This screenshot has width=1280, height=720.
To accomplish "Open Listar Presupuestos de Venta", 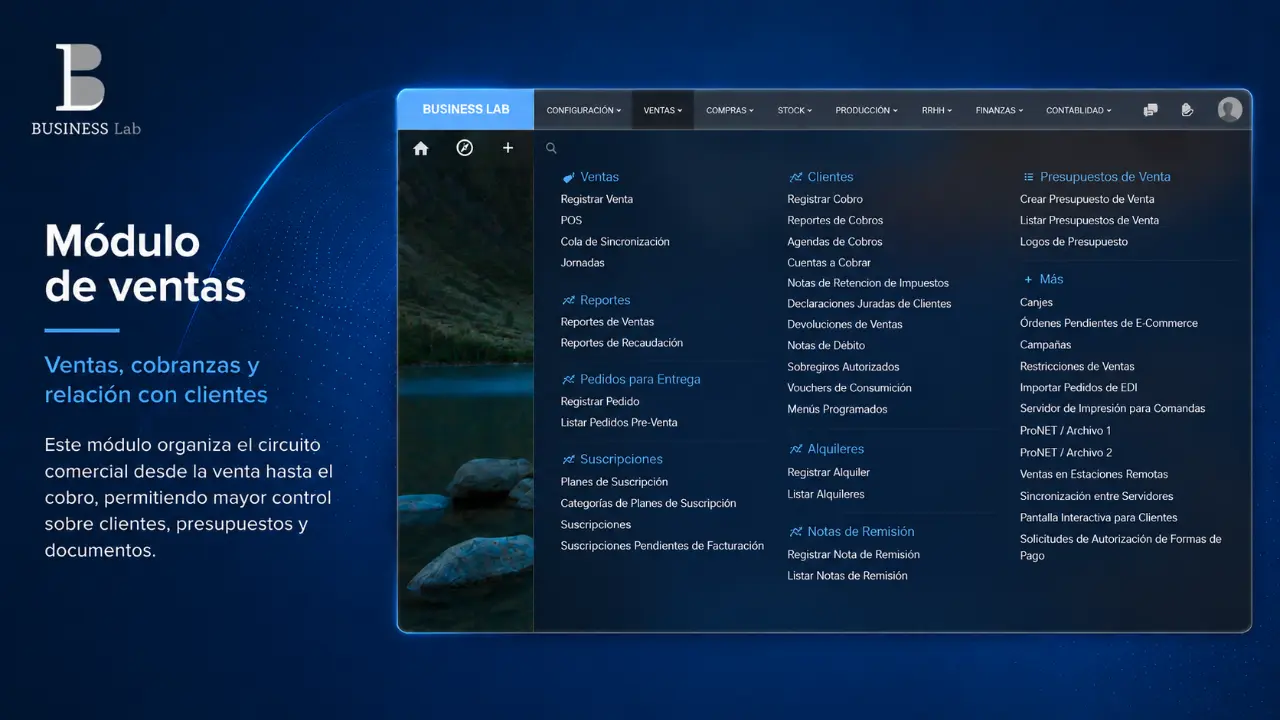I will [x=1089, y=220].
